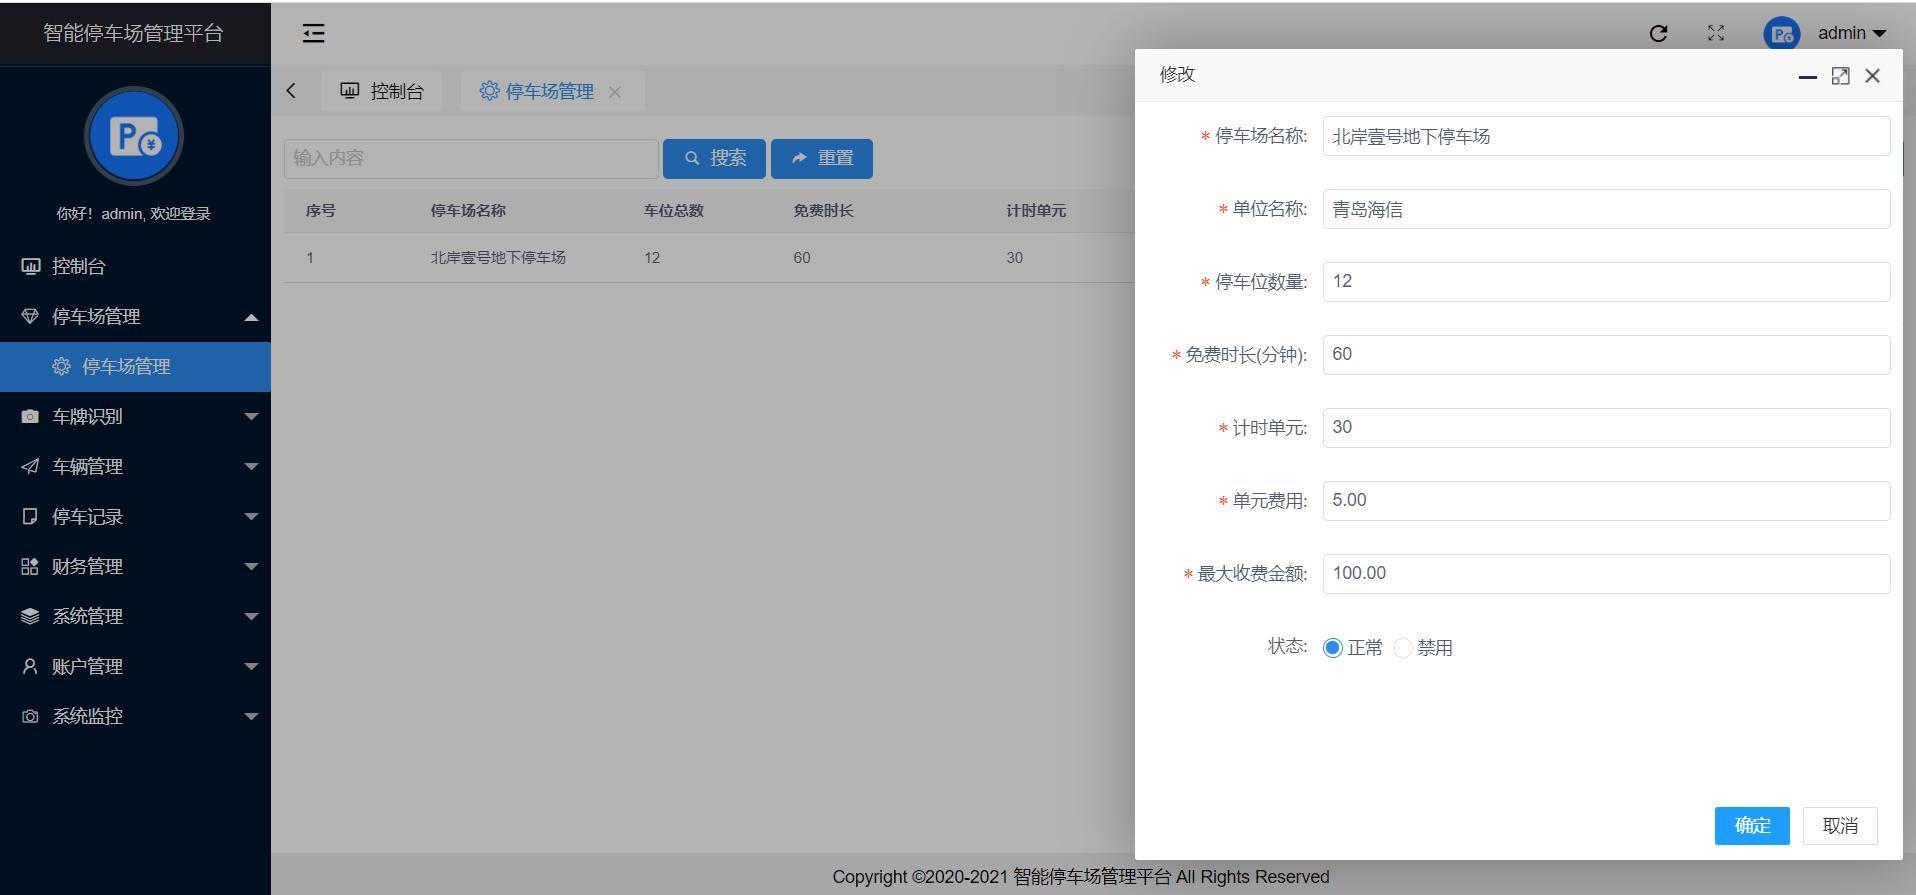Maximize the 修改 dialog
1916x895 pixels.
[1840, 76]
